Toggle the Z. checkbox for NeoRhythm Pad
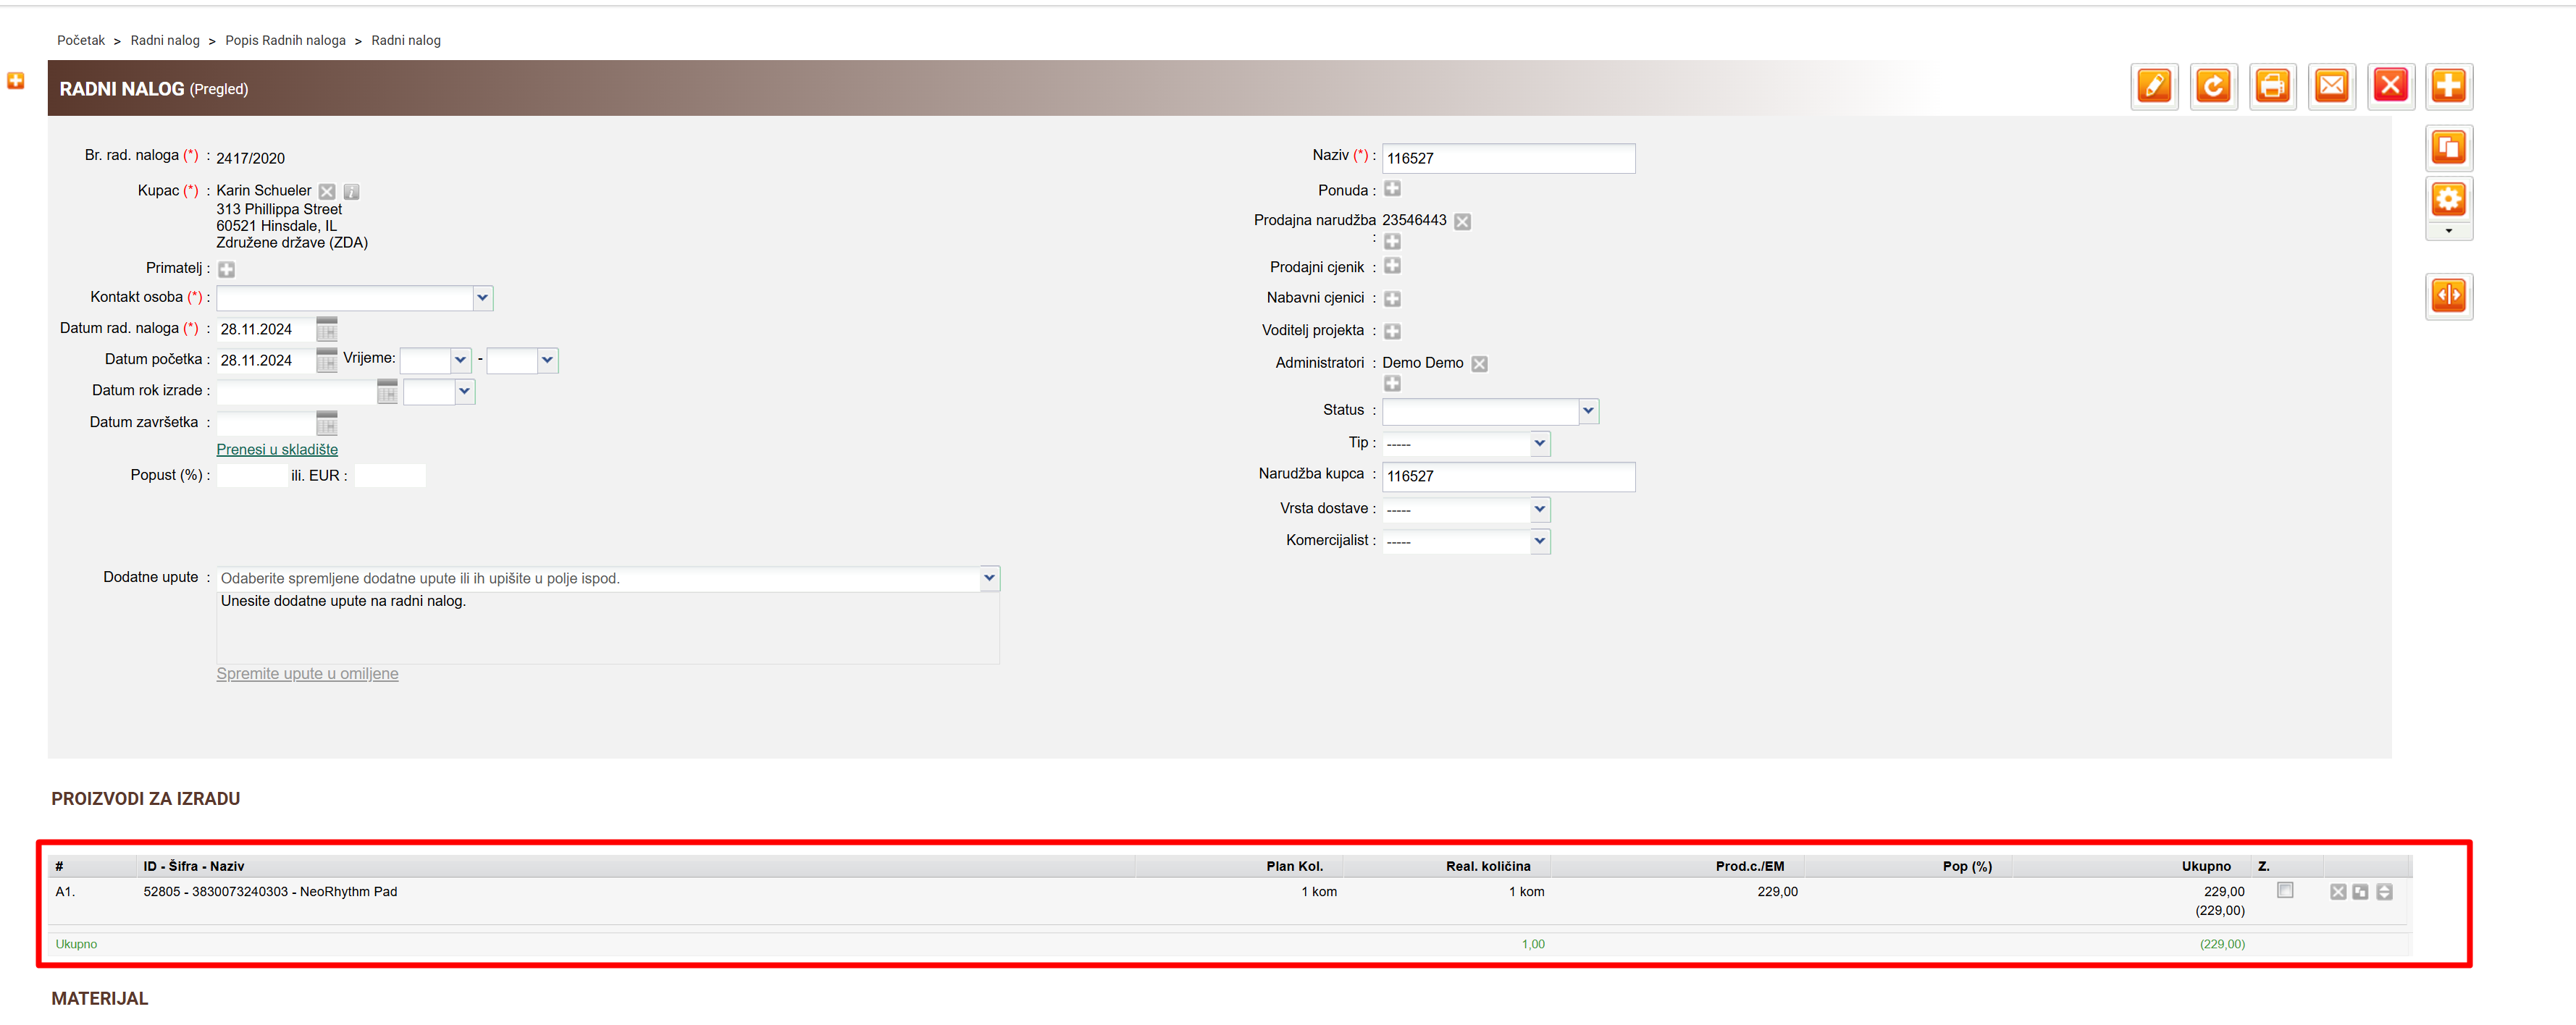The image size is (2576, 1025). [2285, 890]
